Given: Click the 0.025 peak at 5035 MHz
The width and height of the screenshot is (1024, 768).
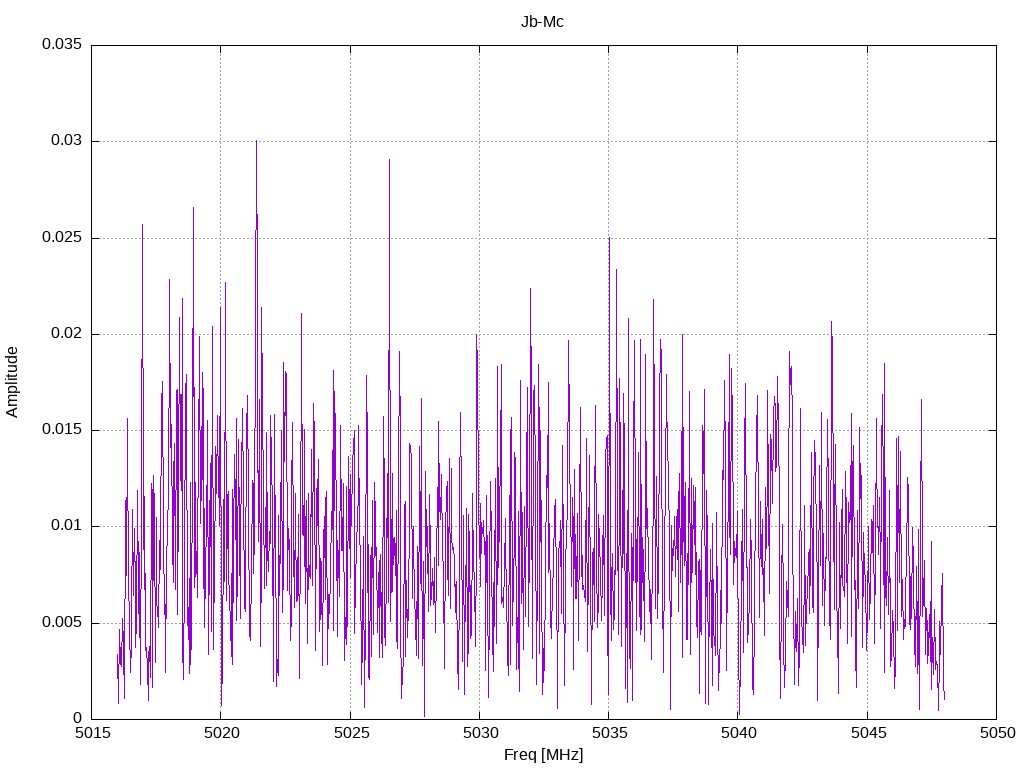Looking at the screenshot, I should click(x=609, y=239).
